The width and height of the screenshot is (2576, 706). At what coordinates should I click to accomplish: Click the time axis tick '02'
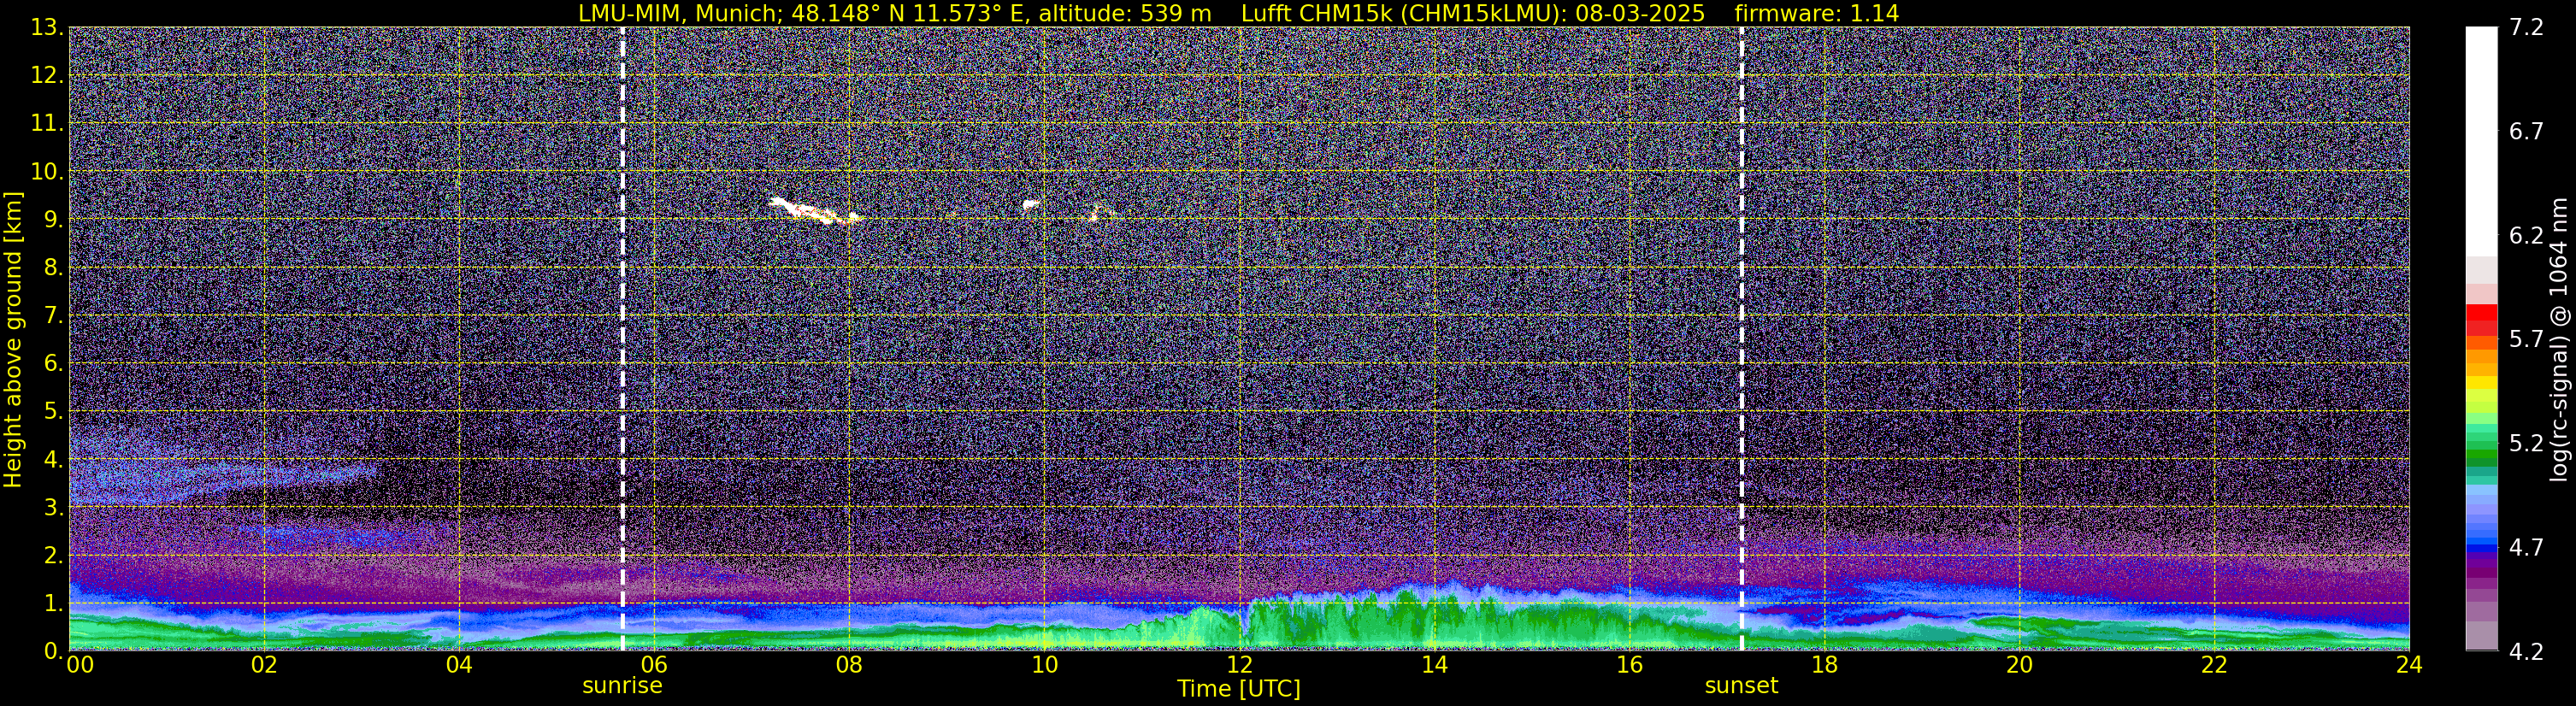click(263, 665)
